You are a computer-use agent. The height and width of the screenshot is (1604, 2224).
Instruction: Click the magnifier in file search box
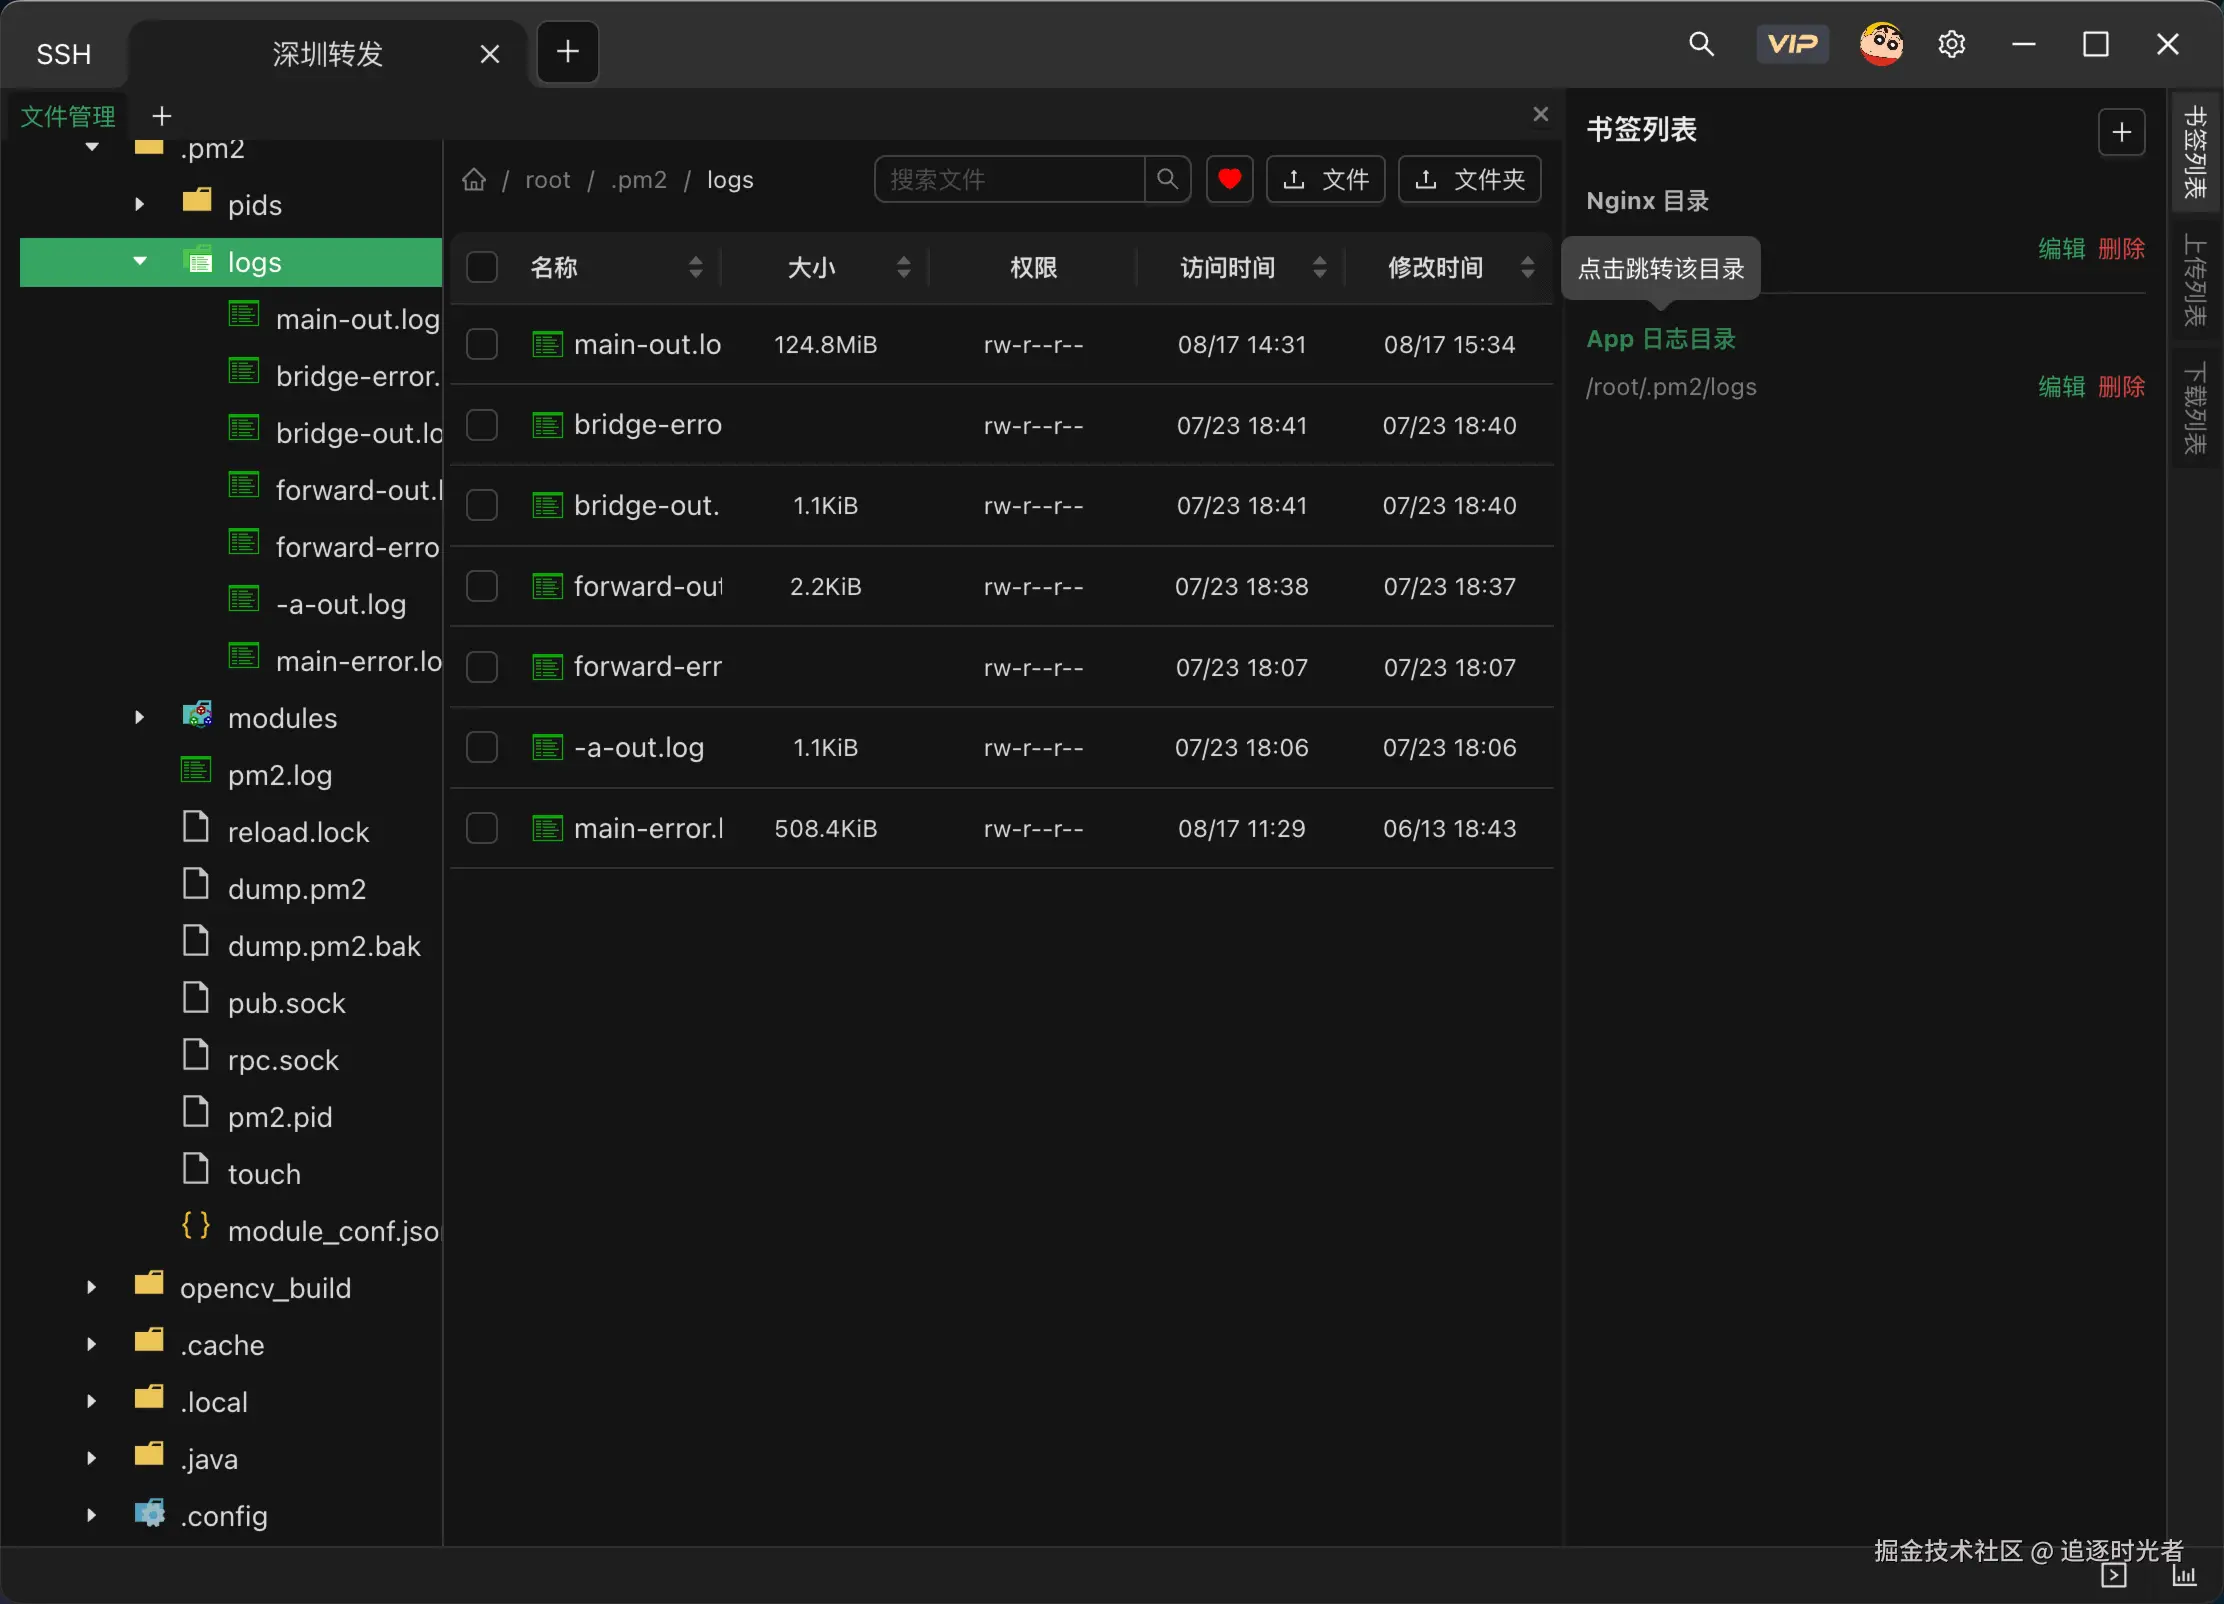1167,180
